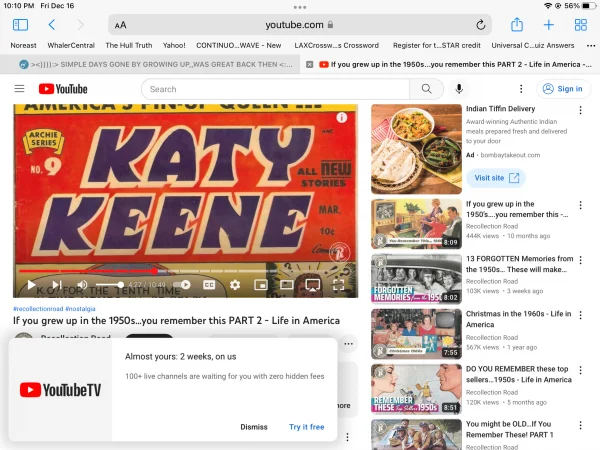Open DO YOU REMEMBER top sellers thumbnail

click(x=416, y=389)
